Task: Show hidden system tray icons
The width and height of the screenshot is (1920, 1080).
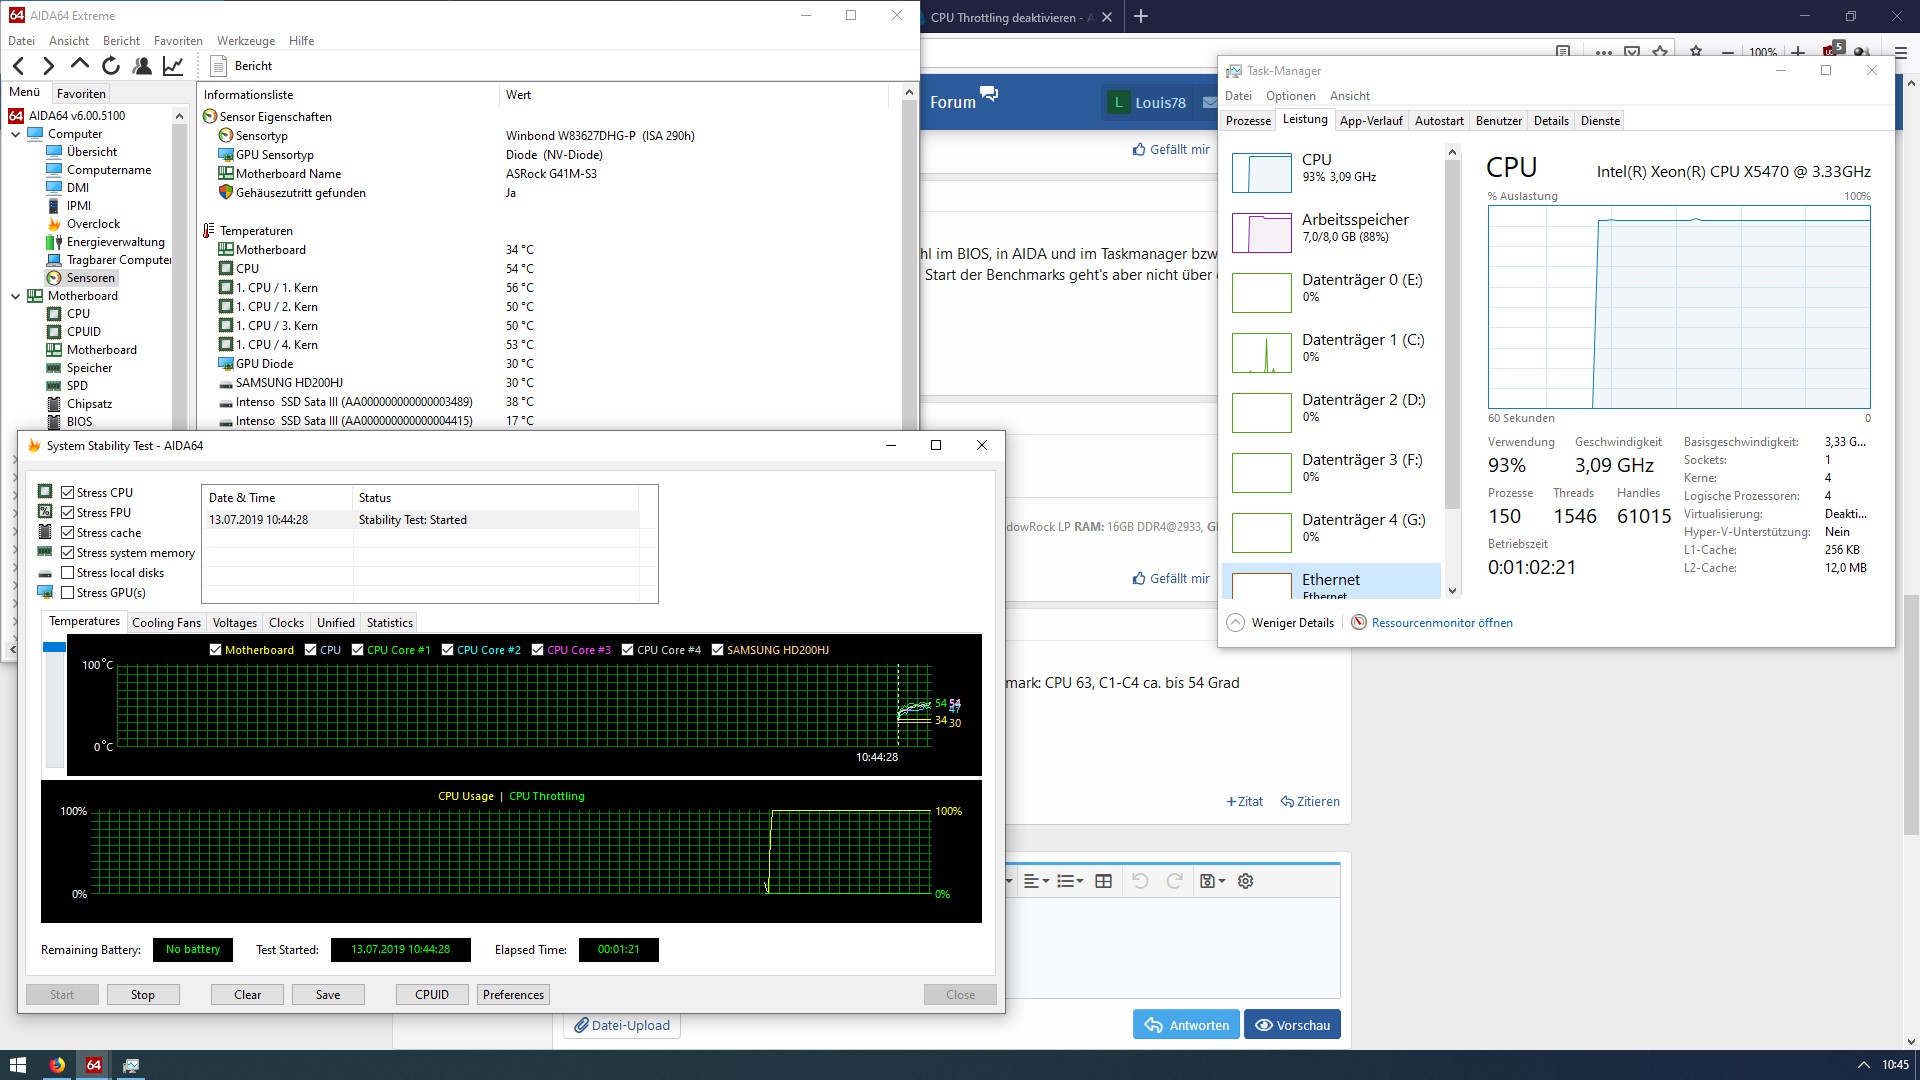Action: 1863,1065
